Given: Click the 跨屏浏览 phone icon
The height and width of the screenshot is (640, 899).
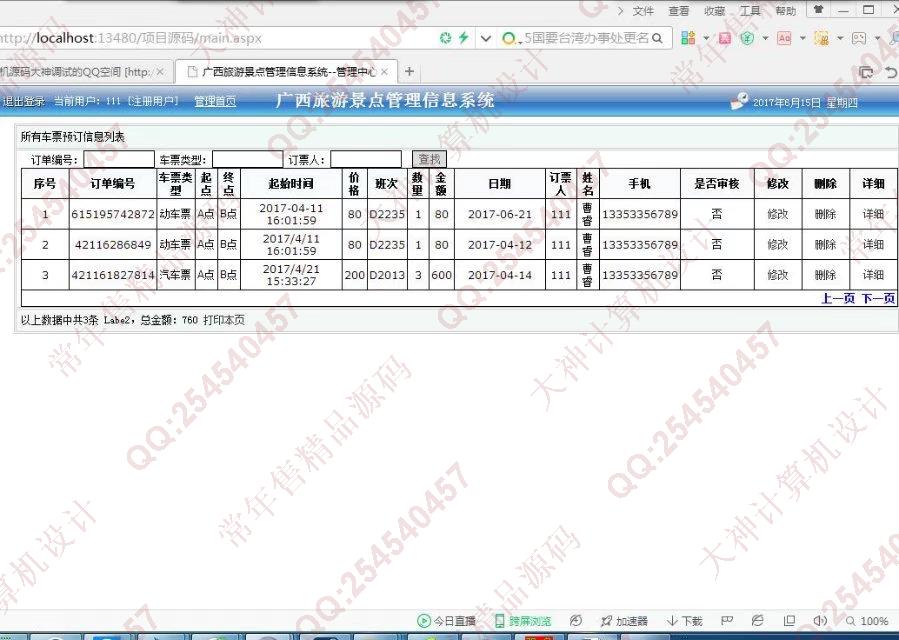Looking at the screenshot, I should [499, 621].
